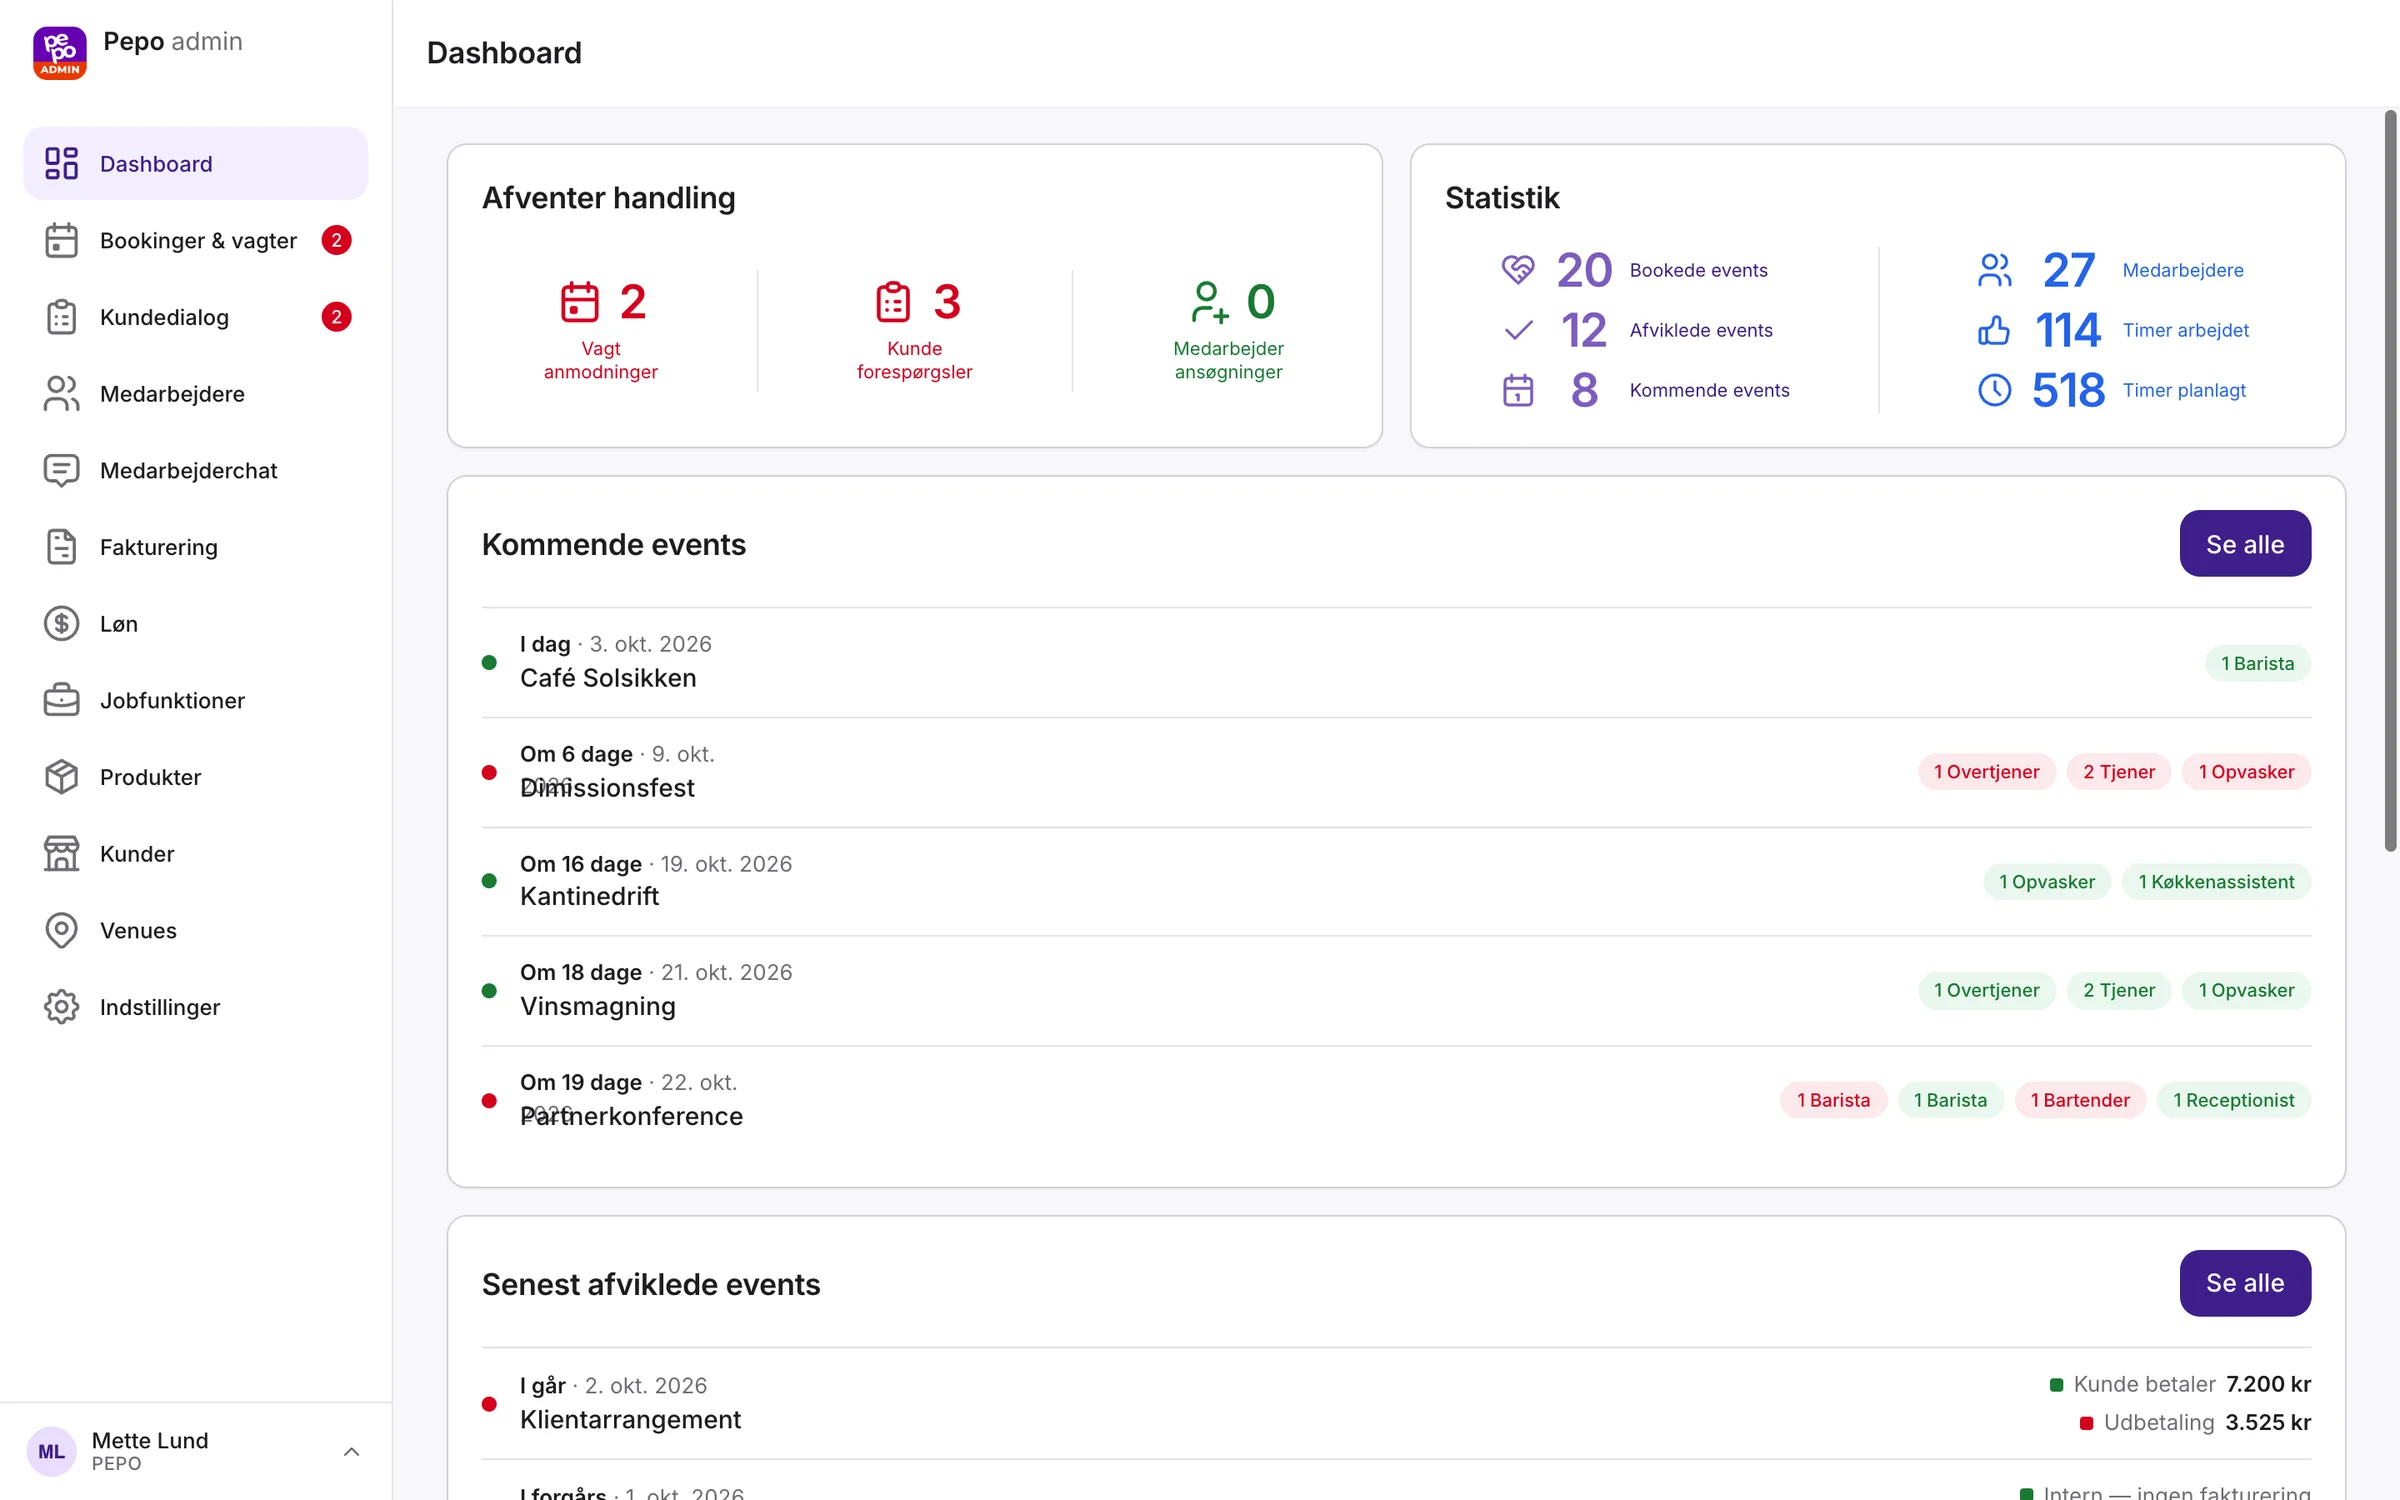Click the Kundedialog clipboard icon
This screenshot has width=2400, height=1500.
tap(61, 317)
